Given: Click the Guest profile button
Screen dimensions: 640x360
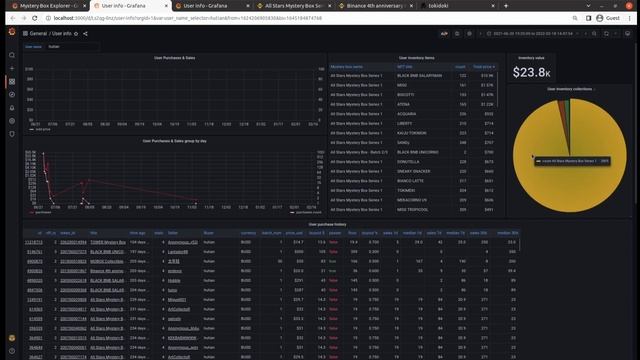Looking at the screenshot, I should (608, 18).
